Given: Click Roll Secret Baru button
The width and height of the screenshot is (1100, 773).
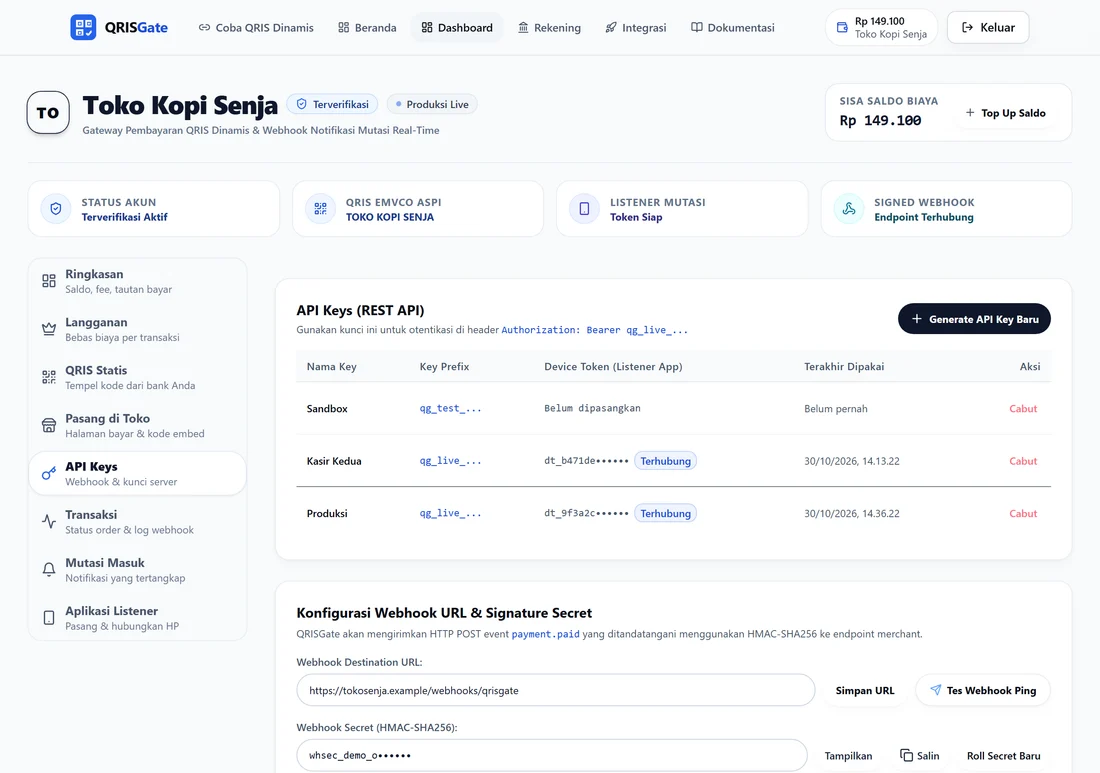Looking at the screenshot, I should tap(1003, 755).
